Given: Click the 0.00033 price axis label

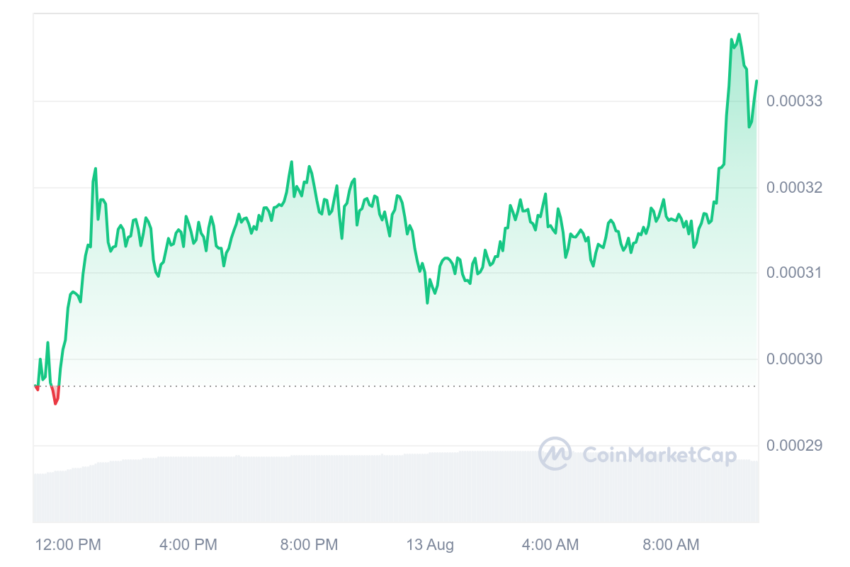Looking at the screenshot, I should pos(794,101).
